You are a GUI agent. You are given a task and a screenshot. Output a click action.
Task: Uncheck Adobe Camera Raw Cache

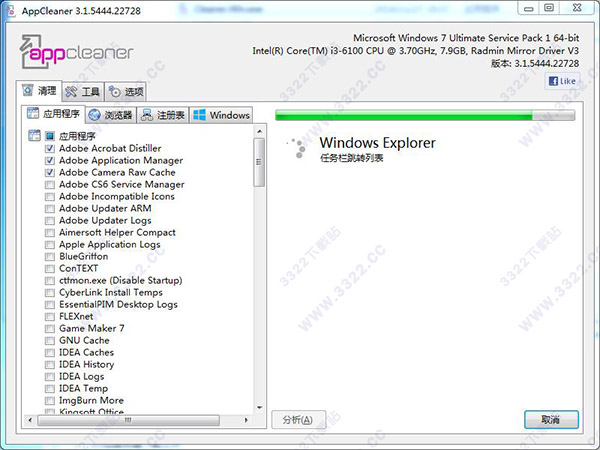pyautogui.click(x=50, y=172)
